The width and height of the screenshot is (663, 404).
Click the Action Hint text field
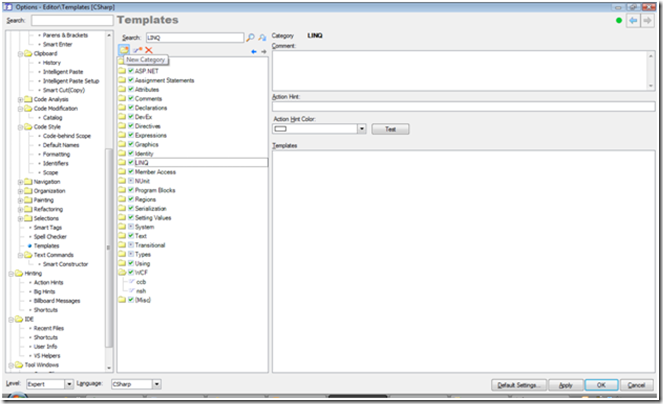[463, 106]
